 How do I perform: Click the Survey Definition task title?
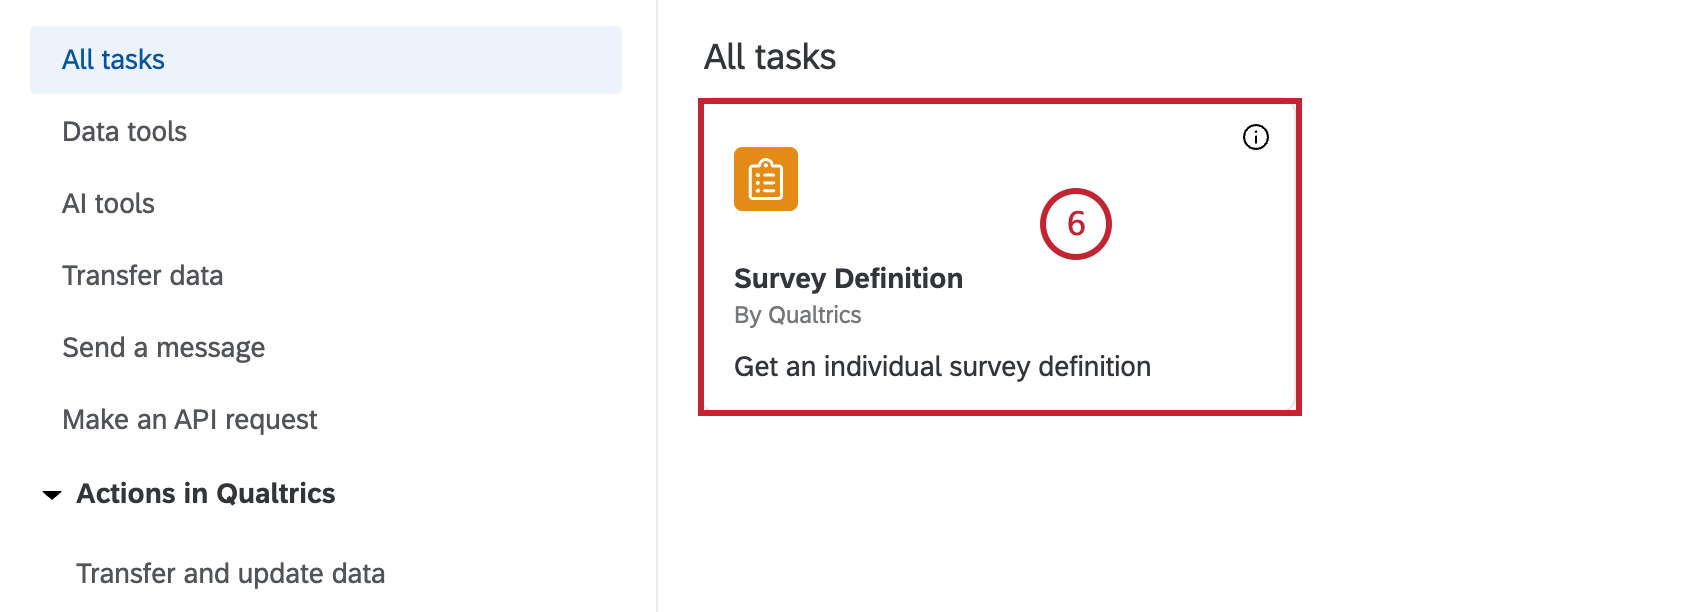(x=848, y=278)
